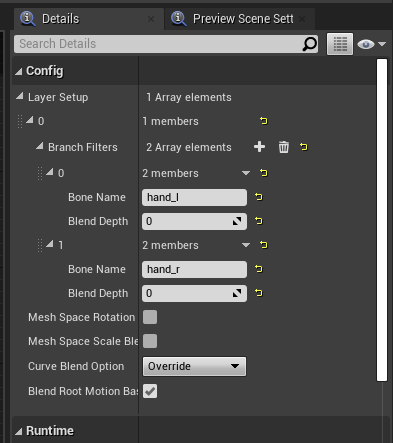Viewport: 393px width, 443px height.
Task: Collapse Branch Filter element 1
Action: [50, 244]
